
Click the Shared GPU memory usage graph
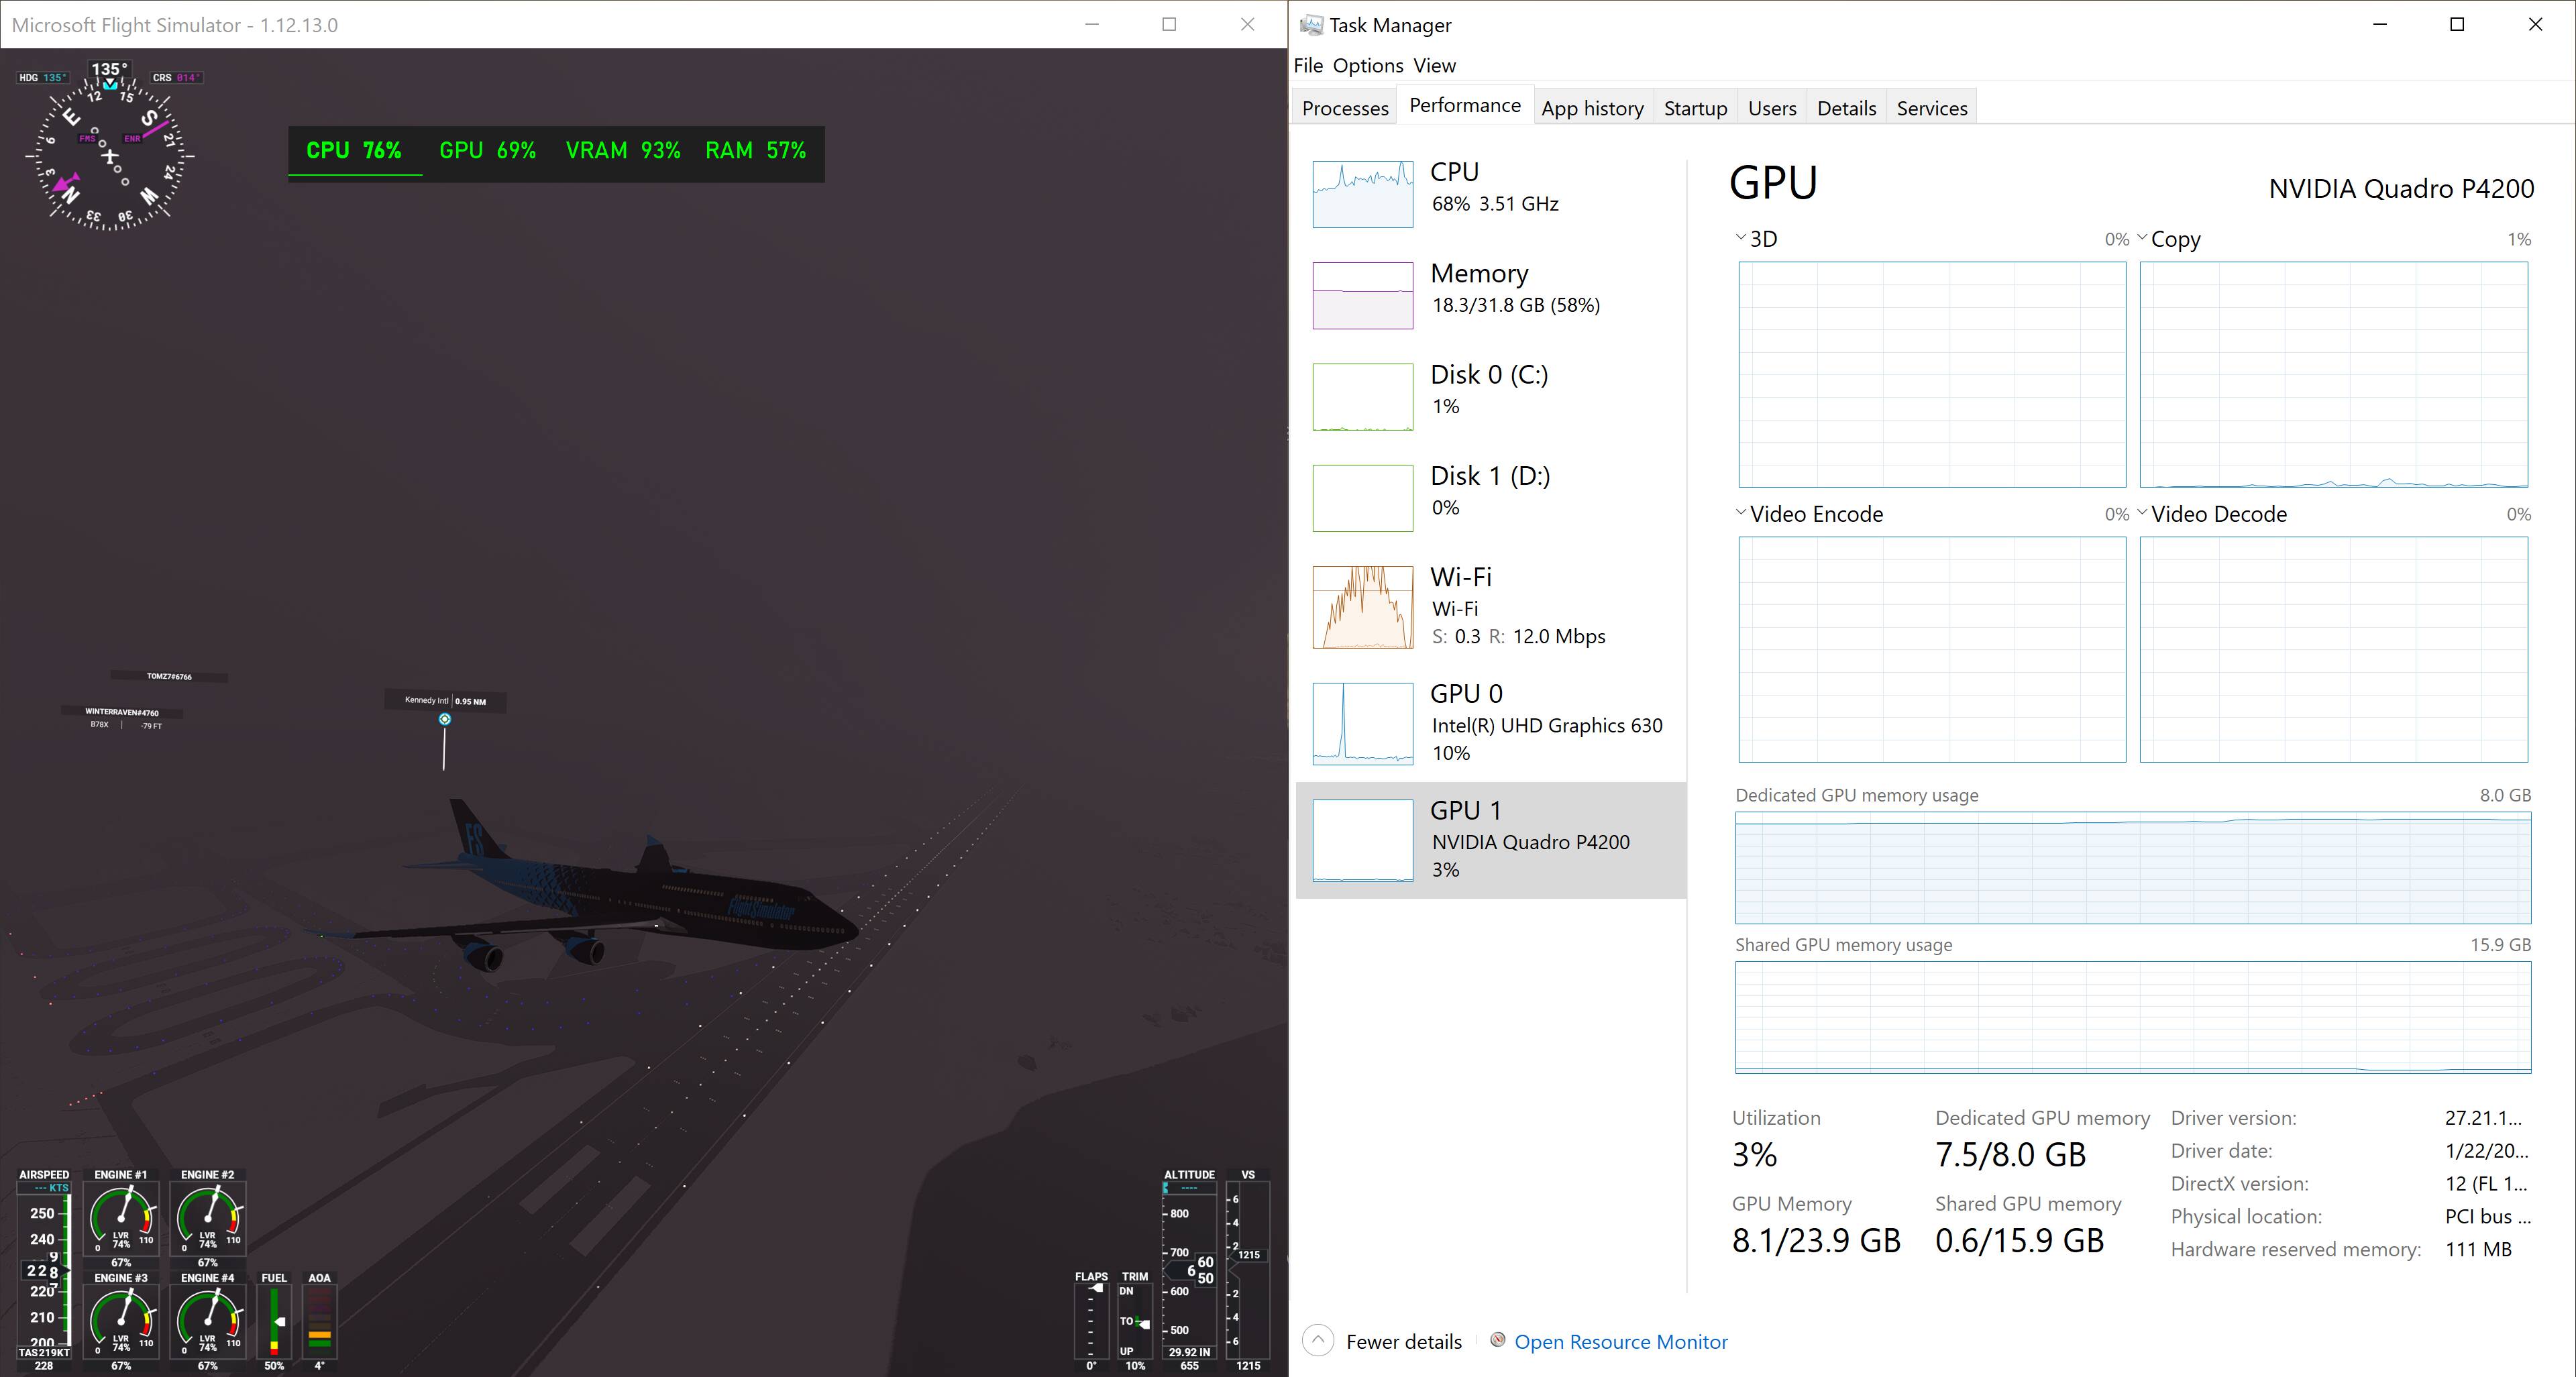[2133, 1018]
